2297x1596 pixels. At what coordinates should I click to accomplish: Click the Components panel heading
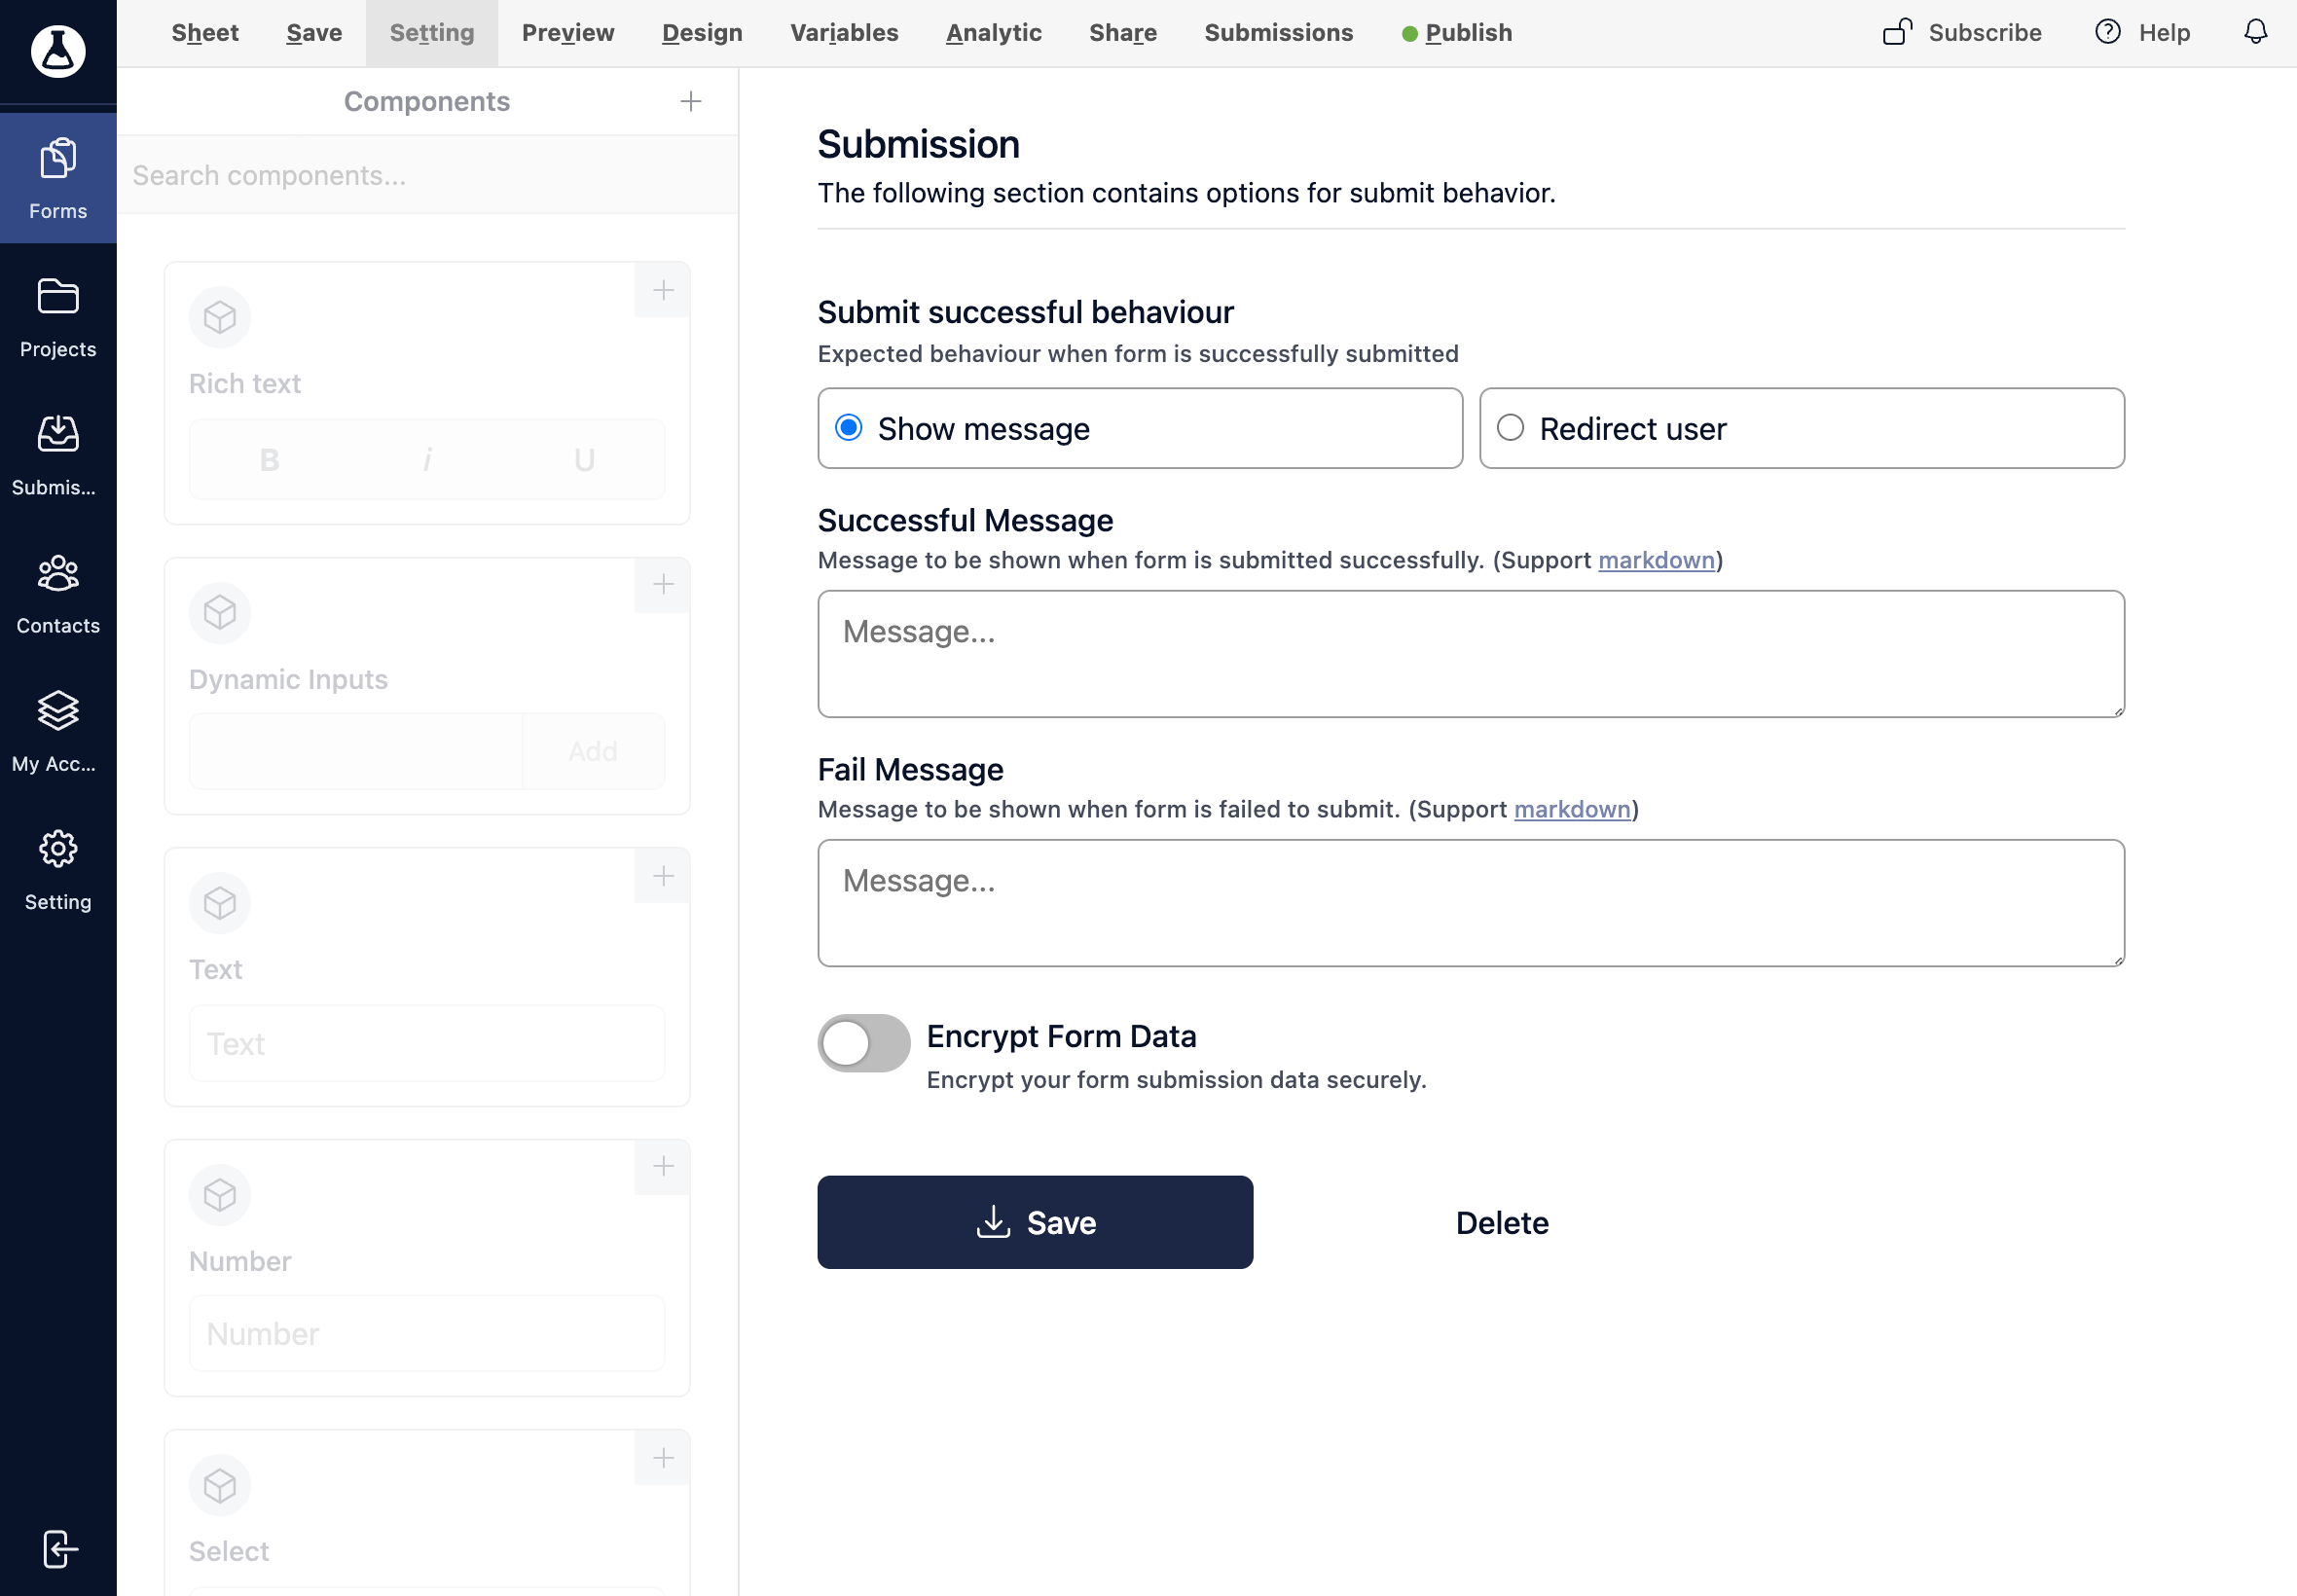pyautogui.click(x=427, y=101)
